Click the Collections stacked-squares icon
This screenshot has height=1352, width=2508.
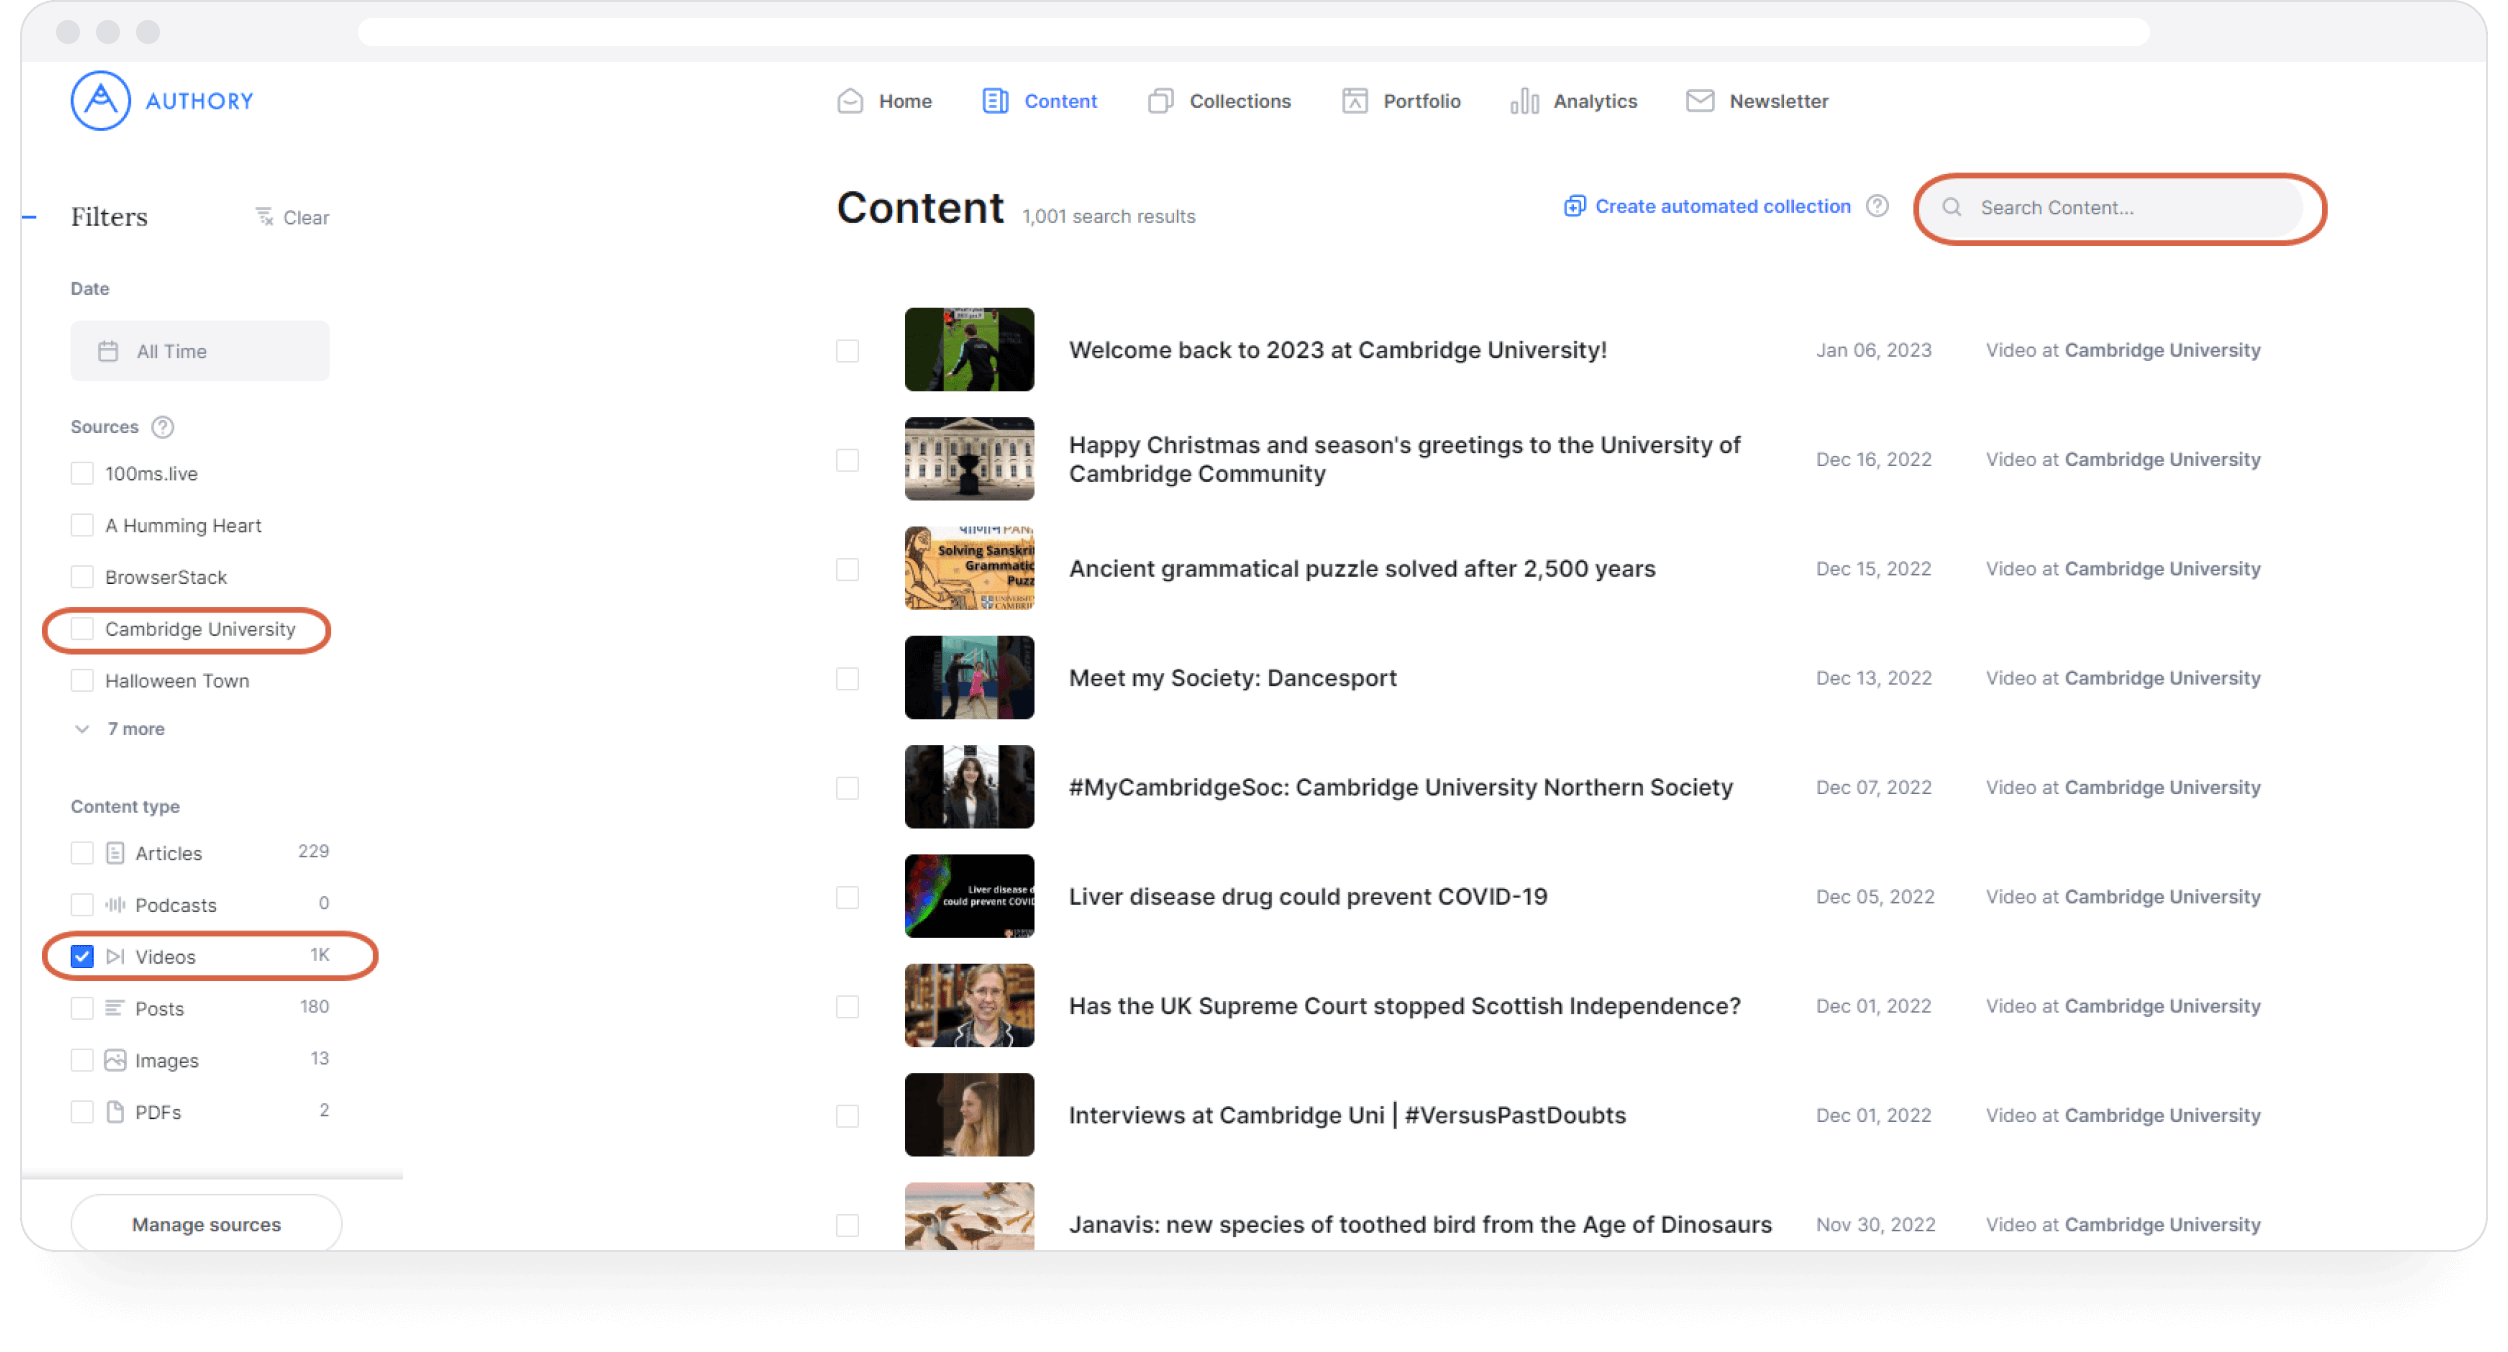[x=1160, y=101]
